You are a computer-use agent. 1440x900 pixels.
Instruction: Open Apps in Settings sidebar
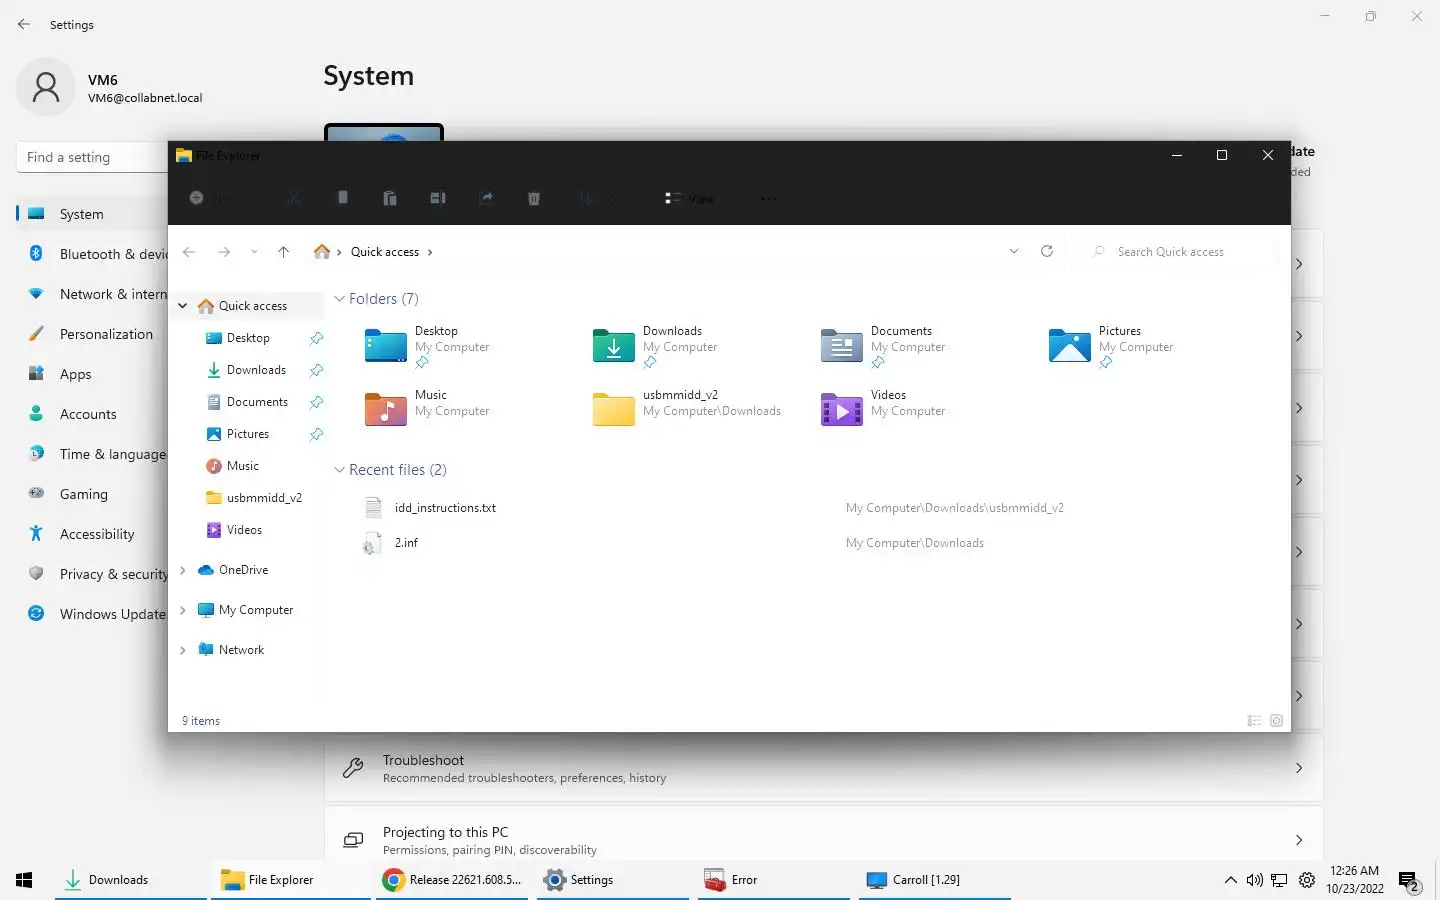(92, 374)
